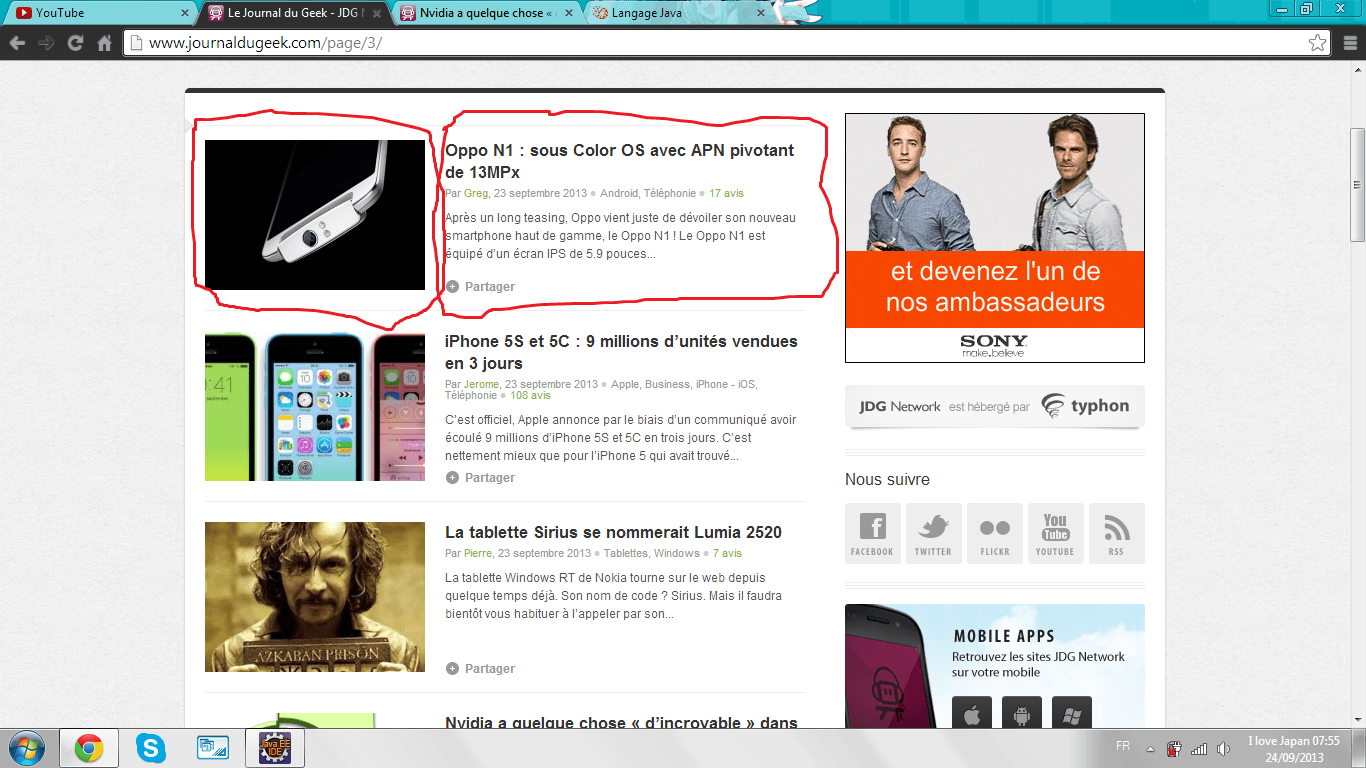Image resolution: width=1366 pixels, height=768 pixels.
Task: Click the Chrome taskbar icon
Action: 89,748
